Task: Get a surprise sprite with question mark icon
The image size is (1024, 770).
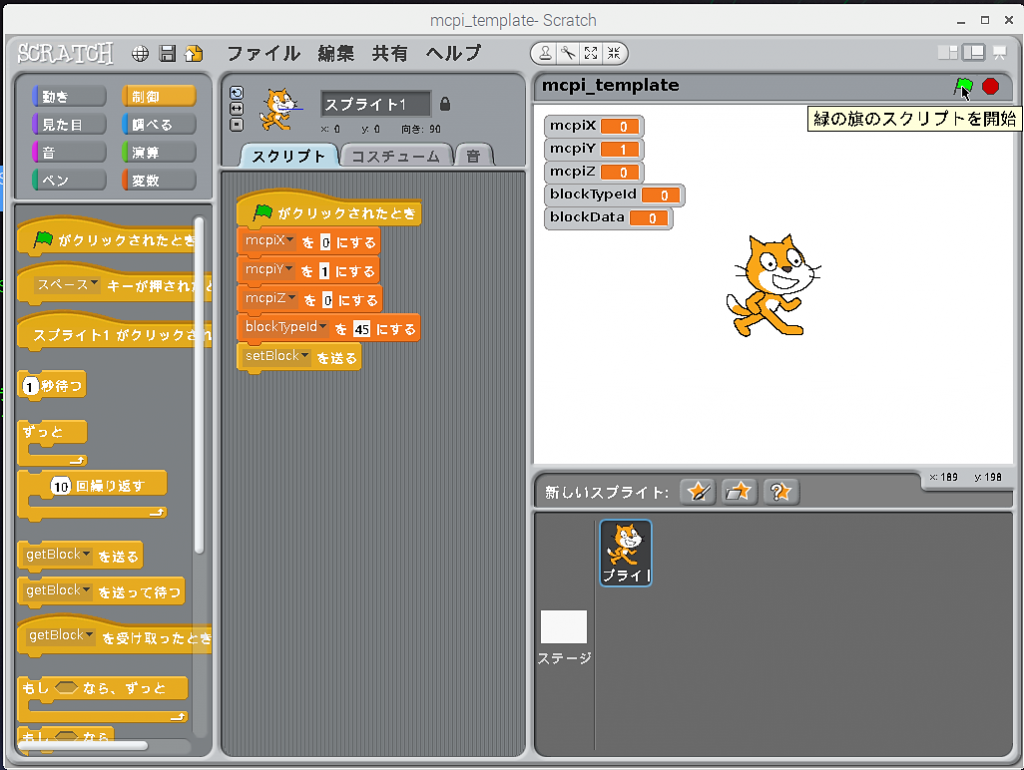Action: (x=780, y=492)
